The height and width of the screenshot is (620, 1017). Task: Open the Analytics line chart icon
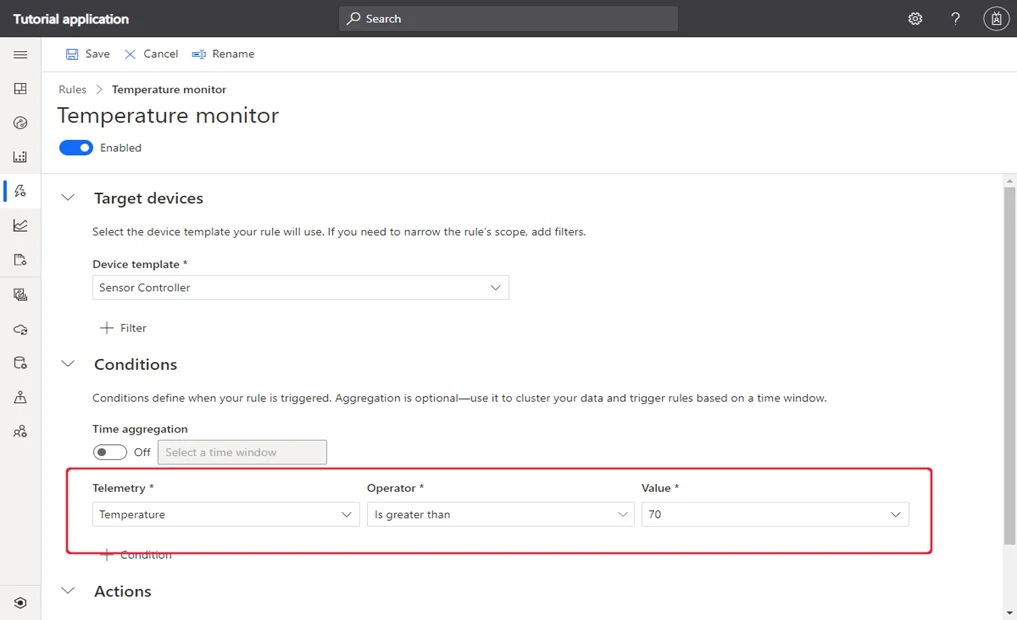pyautogui.click(x=20, y=225)
